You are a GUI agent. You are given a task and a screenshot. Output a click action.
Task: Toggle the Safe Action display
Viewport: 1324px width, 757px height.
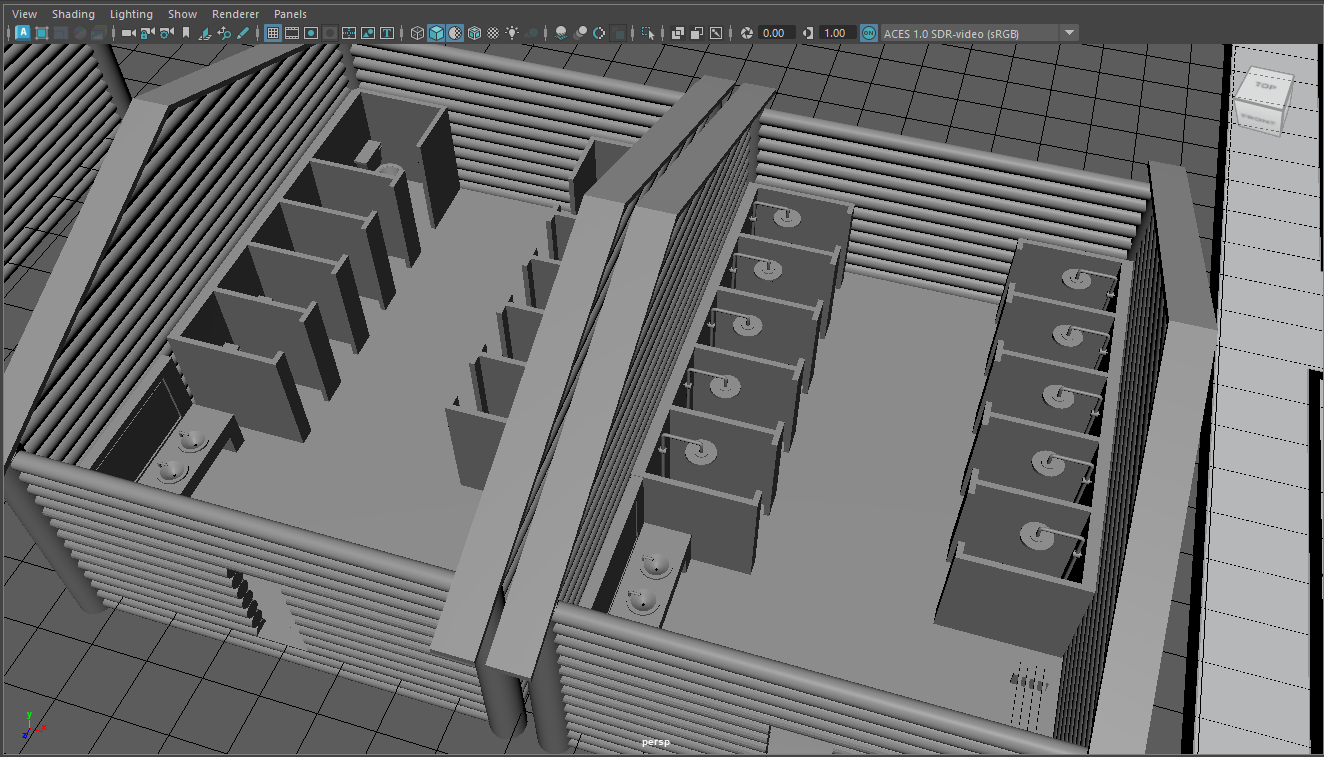click(368, 33)
